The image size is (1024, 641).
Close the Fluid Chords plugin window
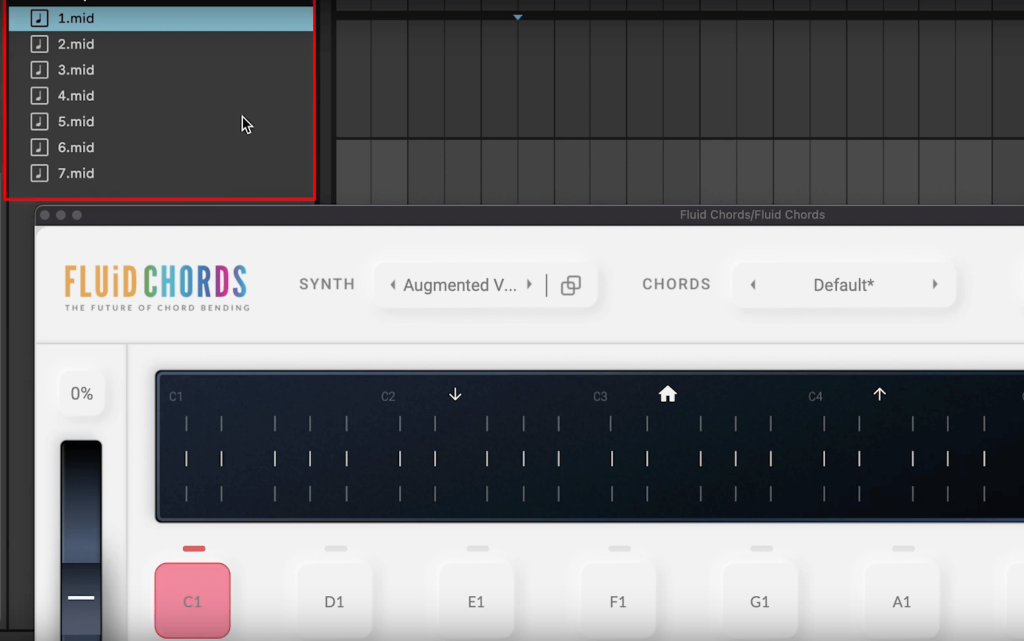[44, 215]
